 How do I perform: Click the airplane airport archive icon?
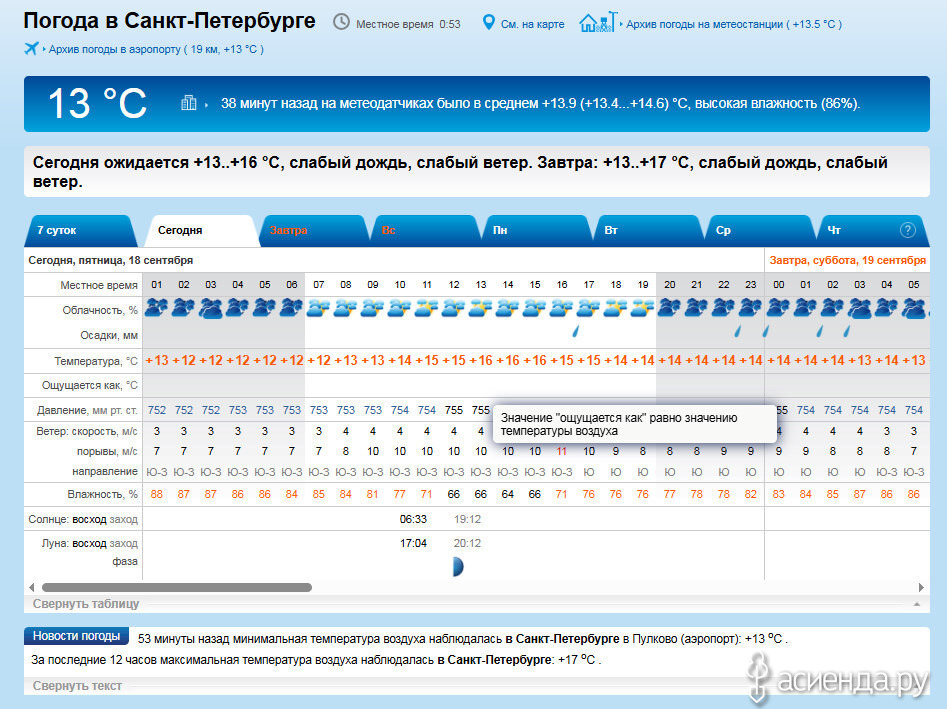click(x=31, y=48)
